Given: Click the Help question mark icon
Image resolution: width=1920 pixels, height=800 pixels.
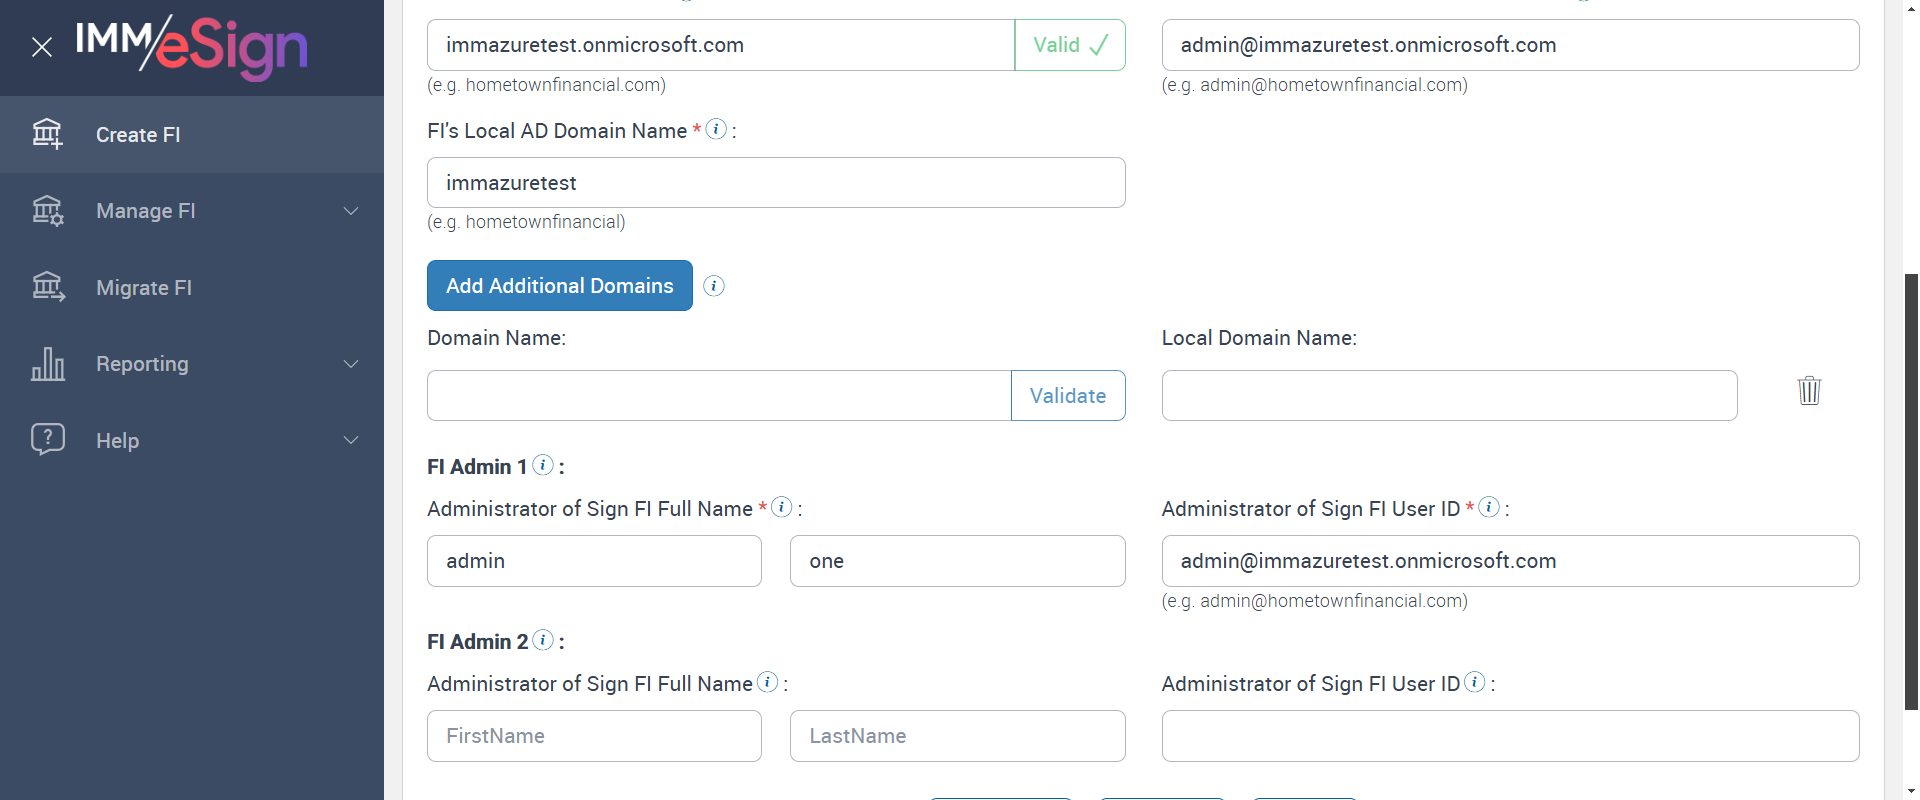Looking at the screenshot, I should click(x=48, y=439).
